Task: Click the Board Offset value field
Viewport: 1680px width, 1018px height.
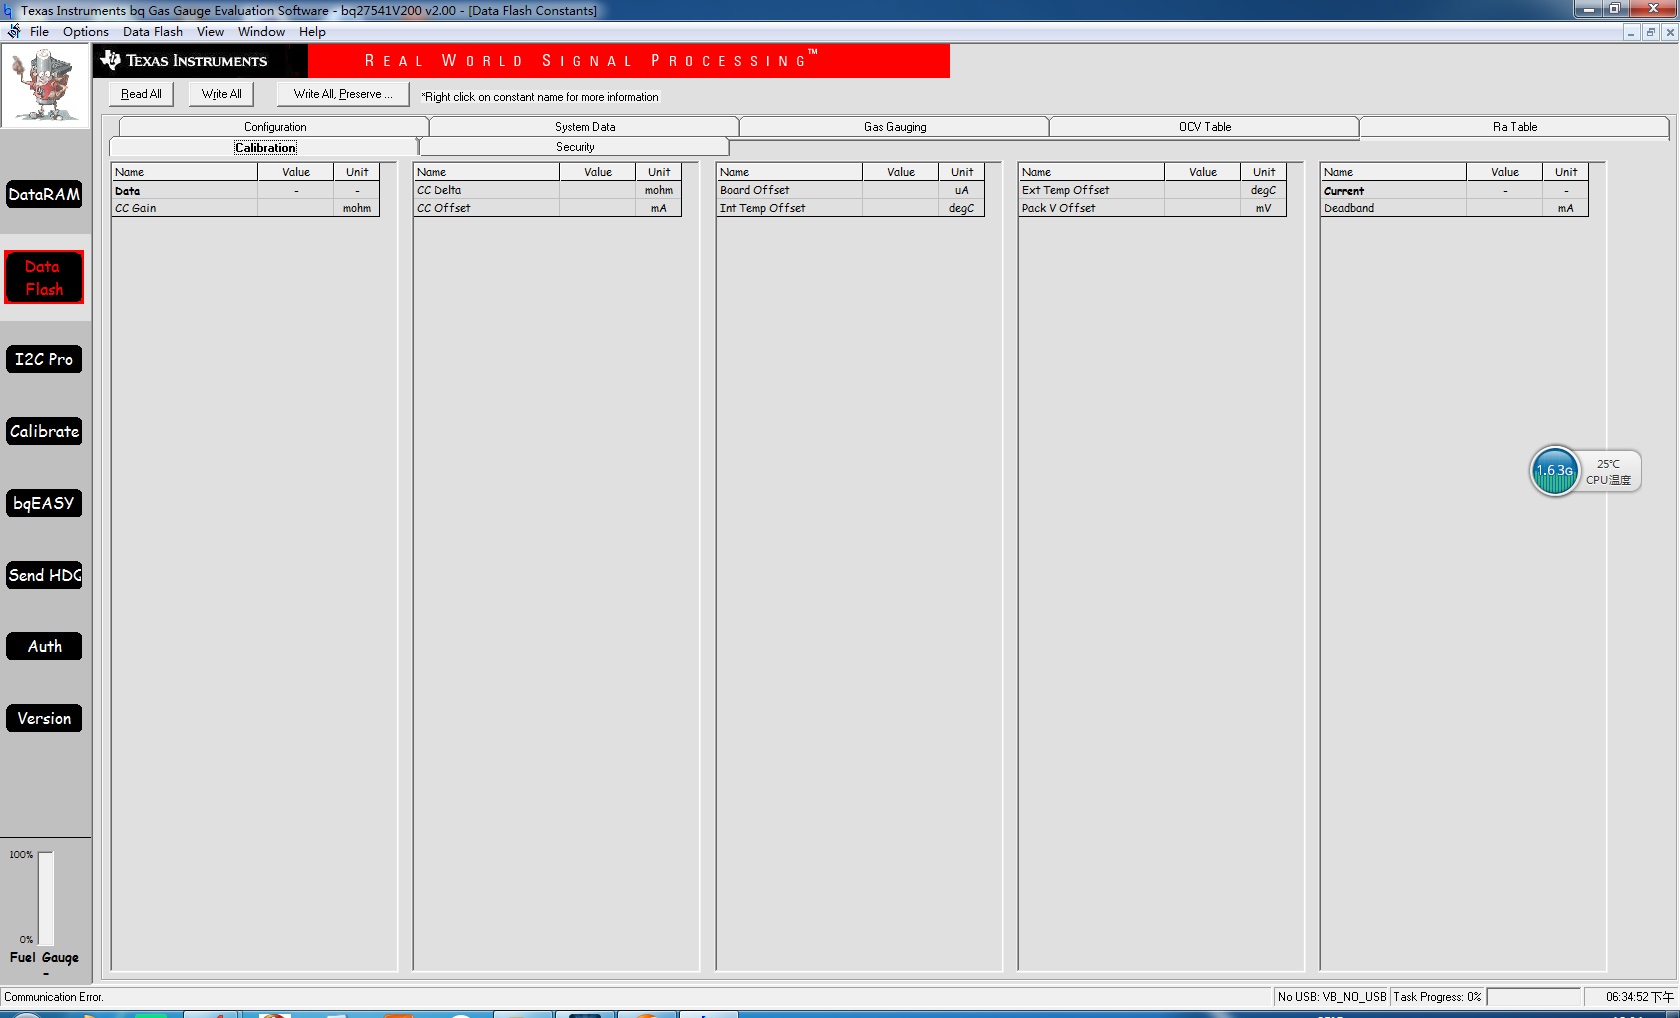Action: tap(901, 190)
